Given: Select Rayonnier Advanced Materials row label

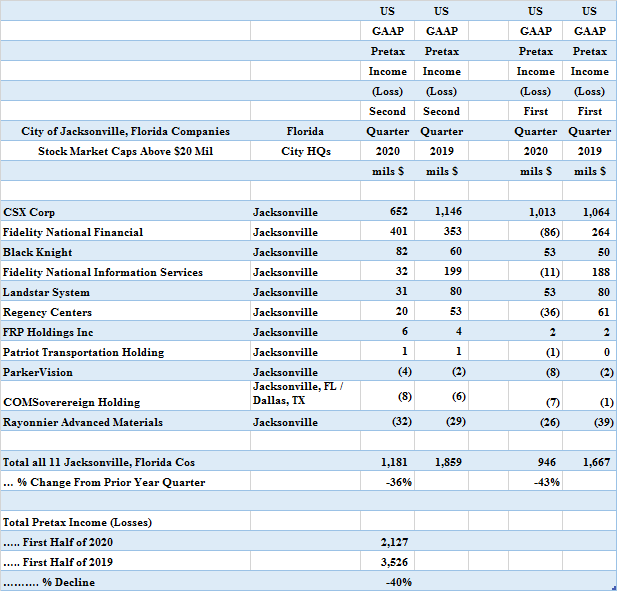Looking at the screenshot, I should tap(83, 422).
